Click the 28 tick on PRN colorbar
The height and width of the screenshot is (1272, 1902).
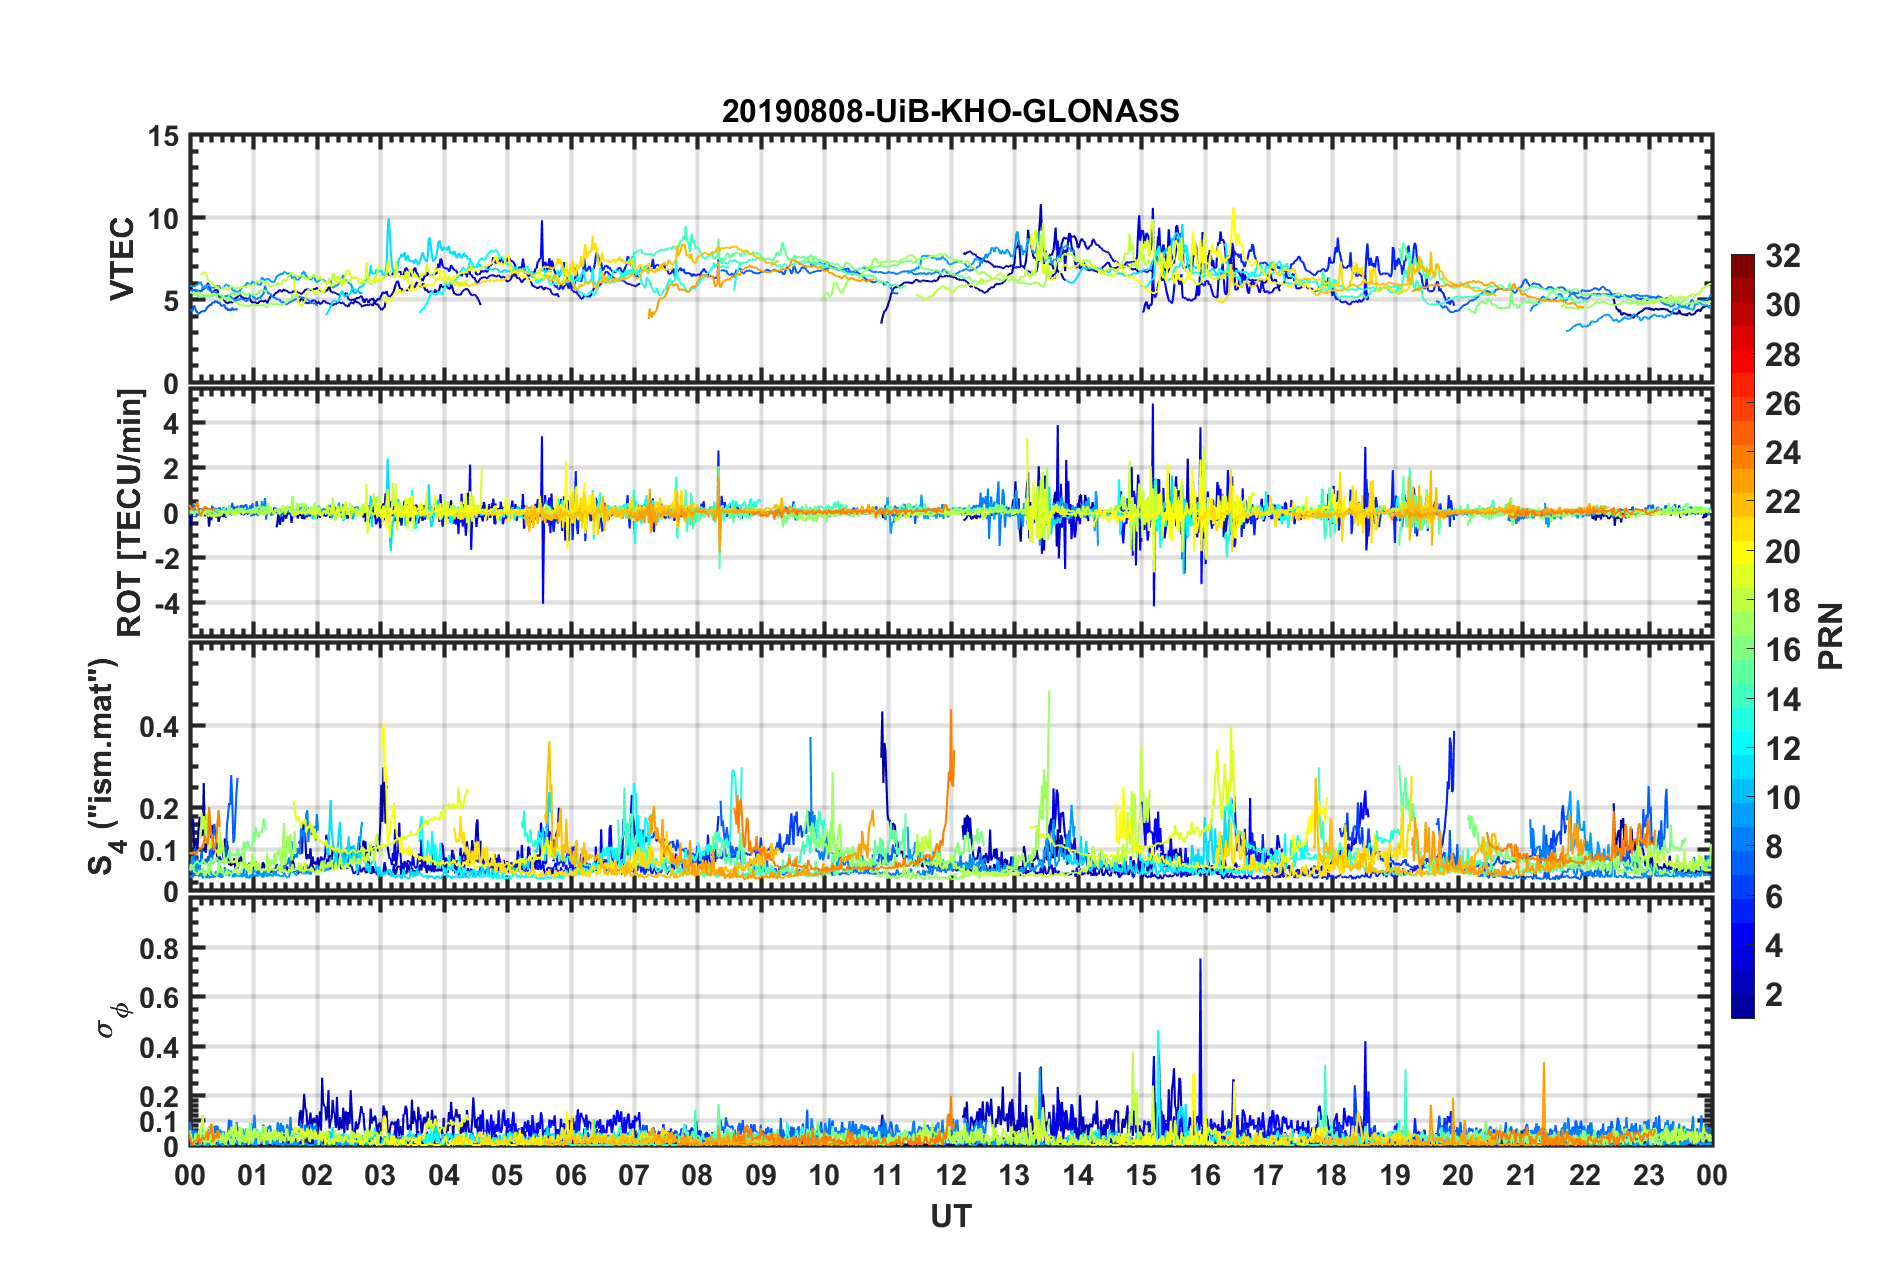tap(1782, 355)
